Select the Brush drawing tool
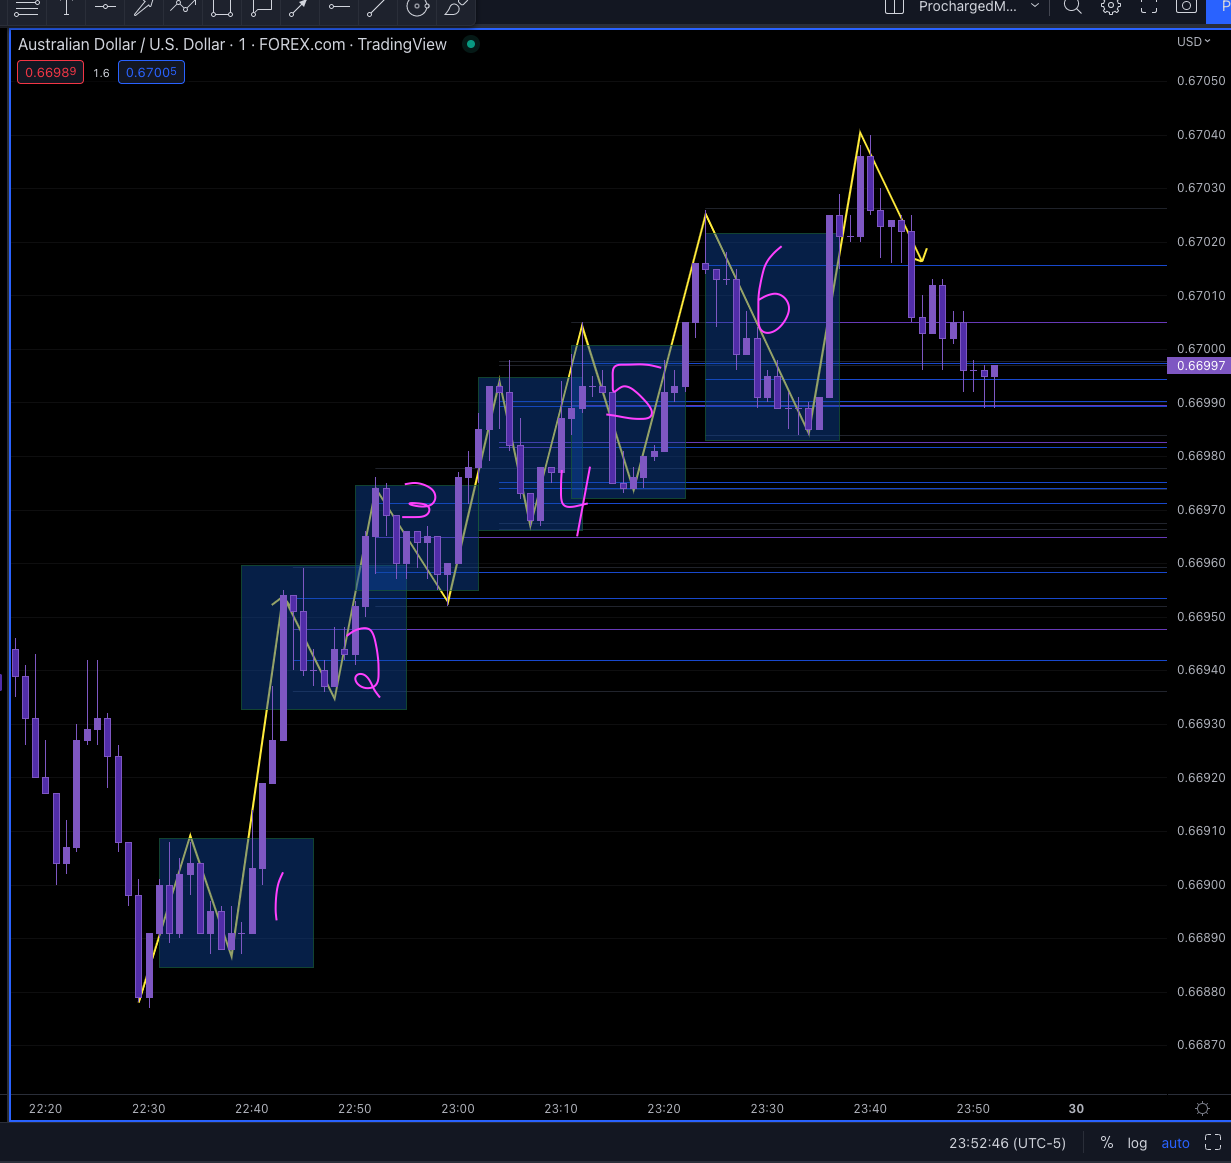Viewport: 1231px width, 1163px height. pyautogui.click(x=455, y=9)
